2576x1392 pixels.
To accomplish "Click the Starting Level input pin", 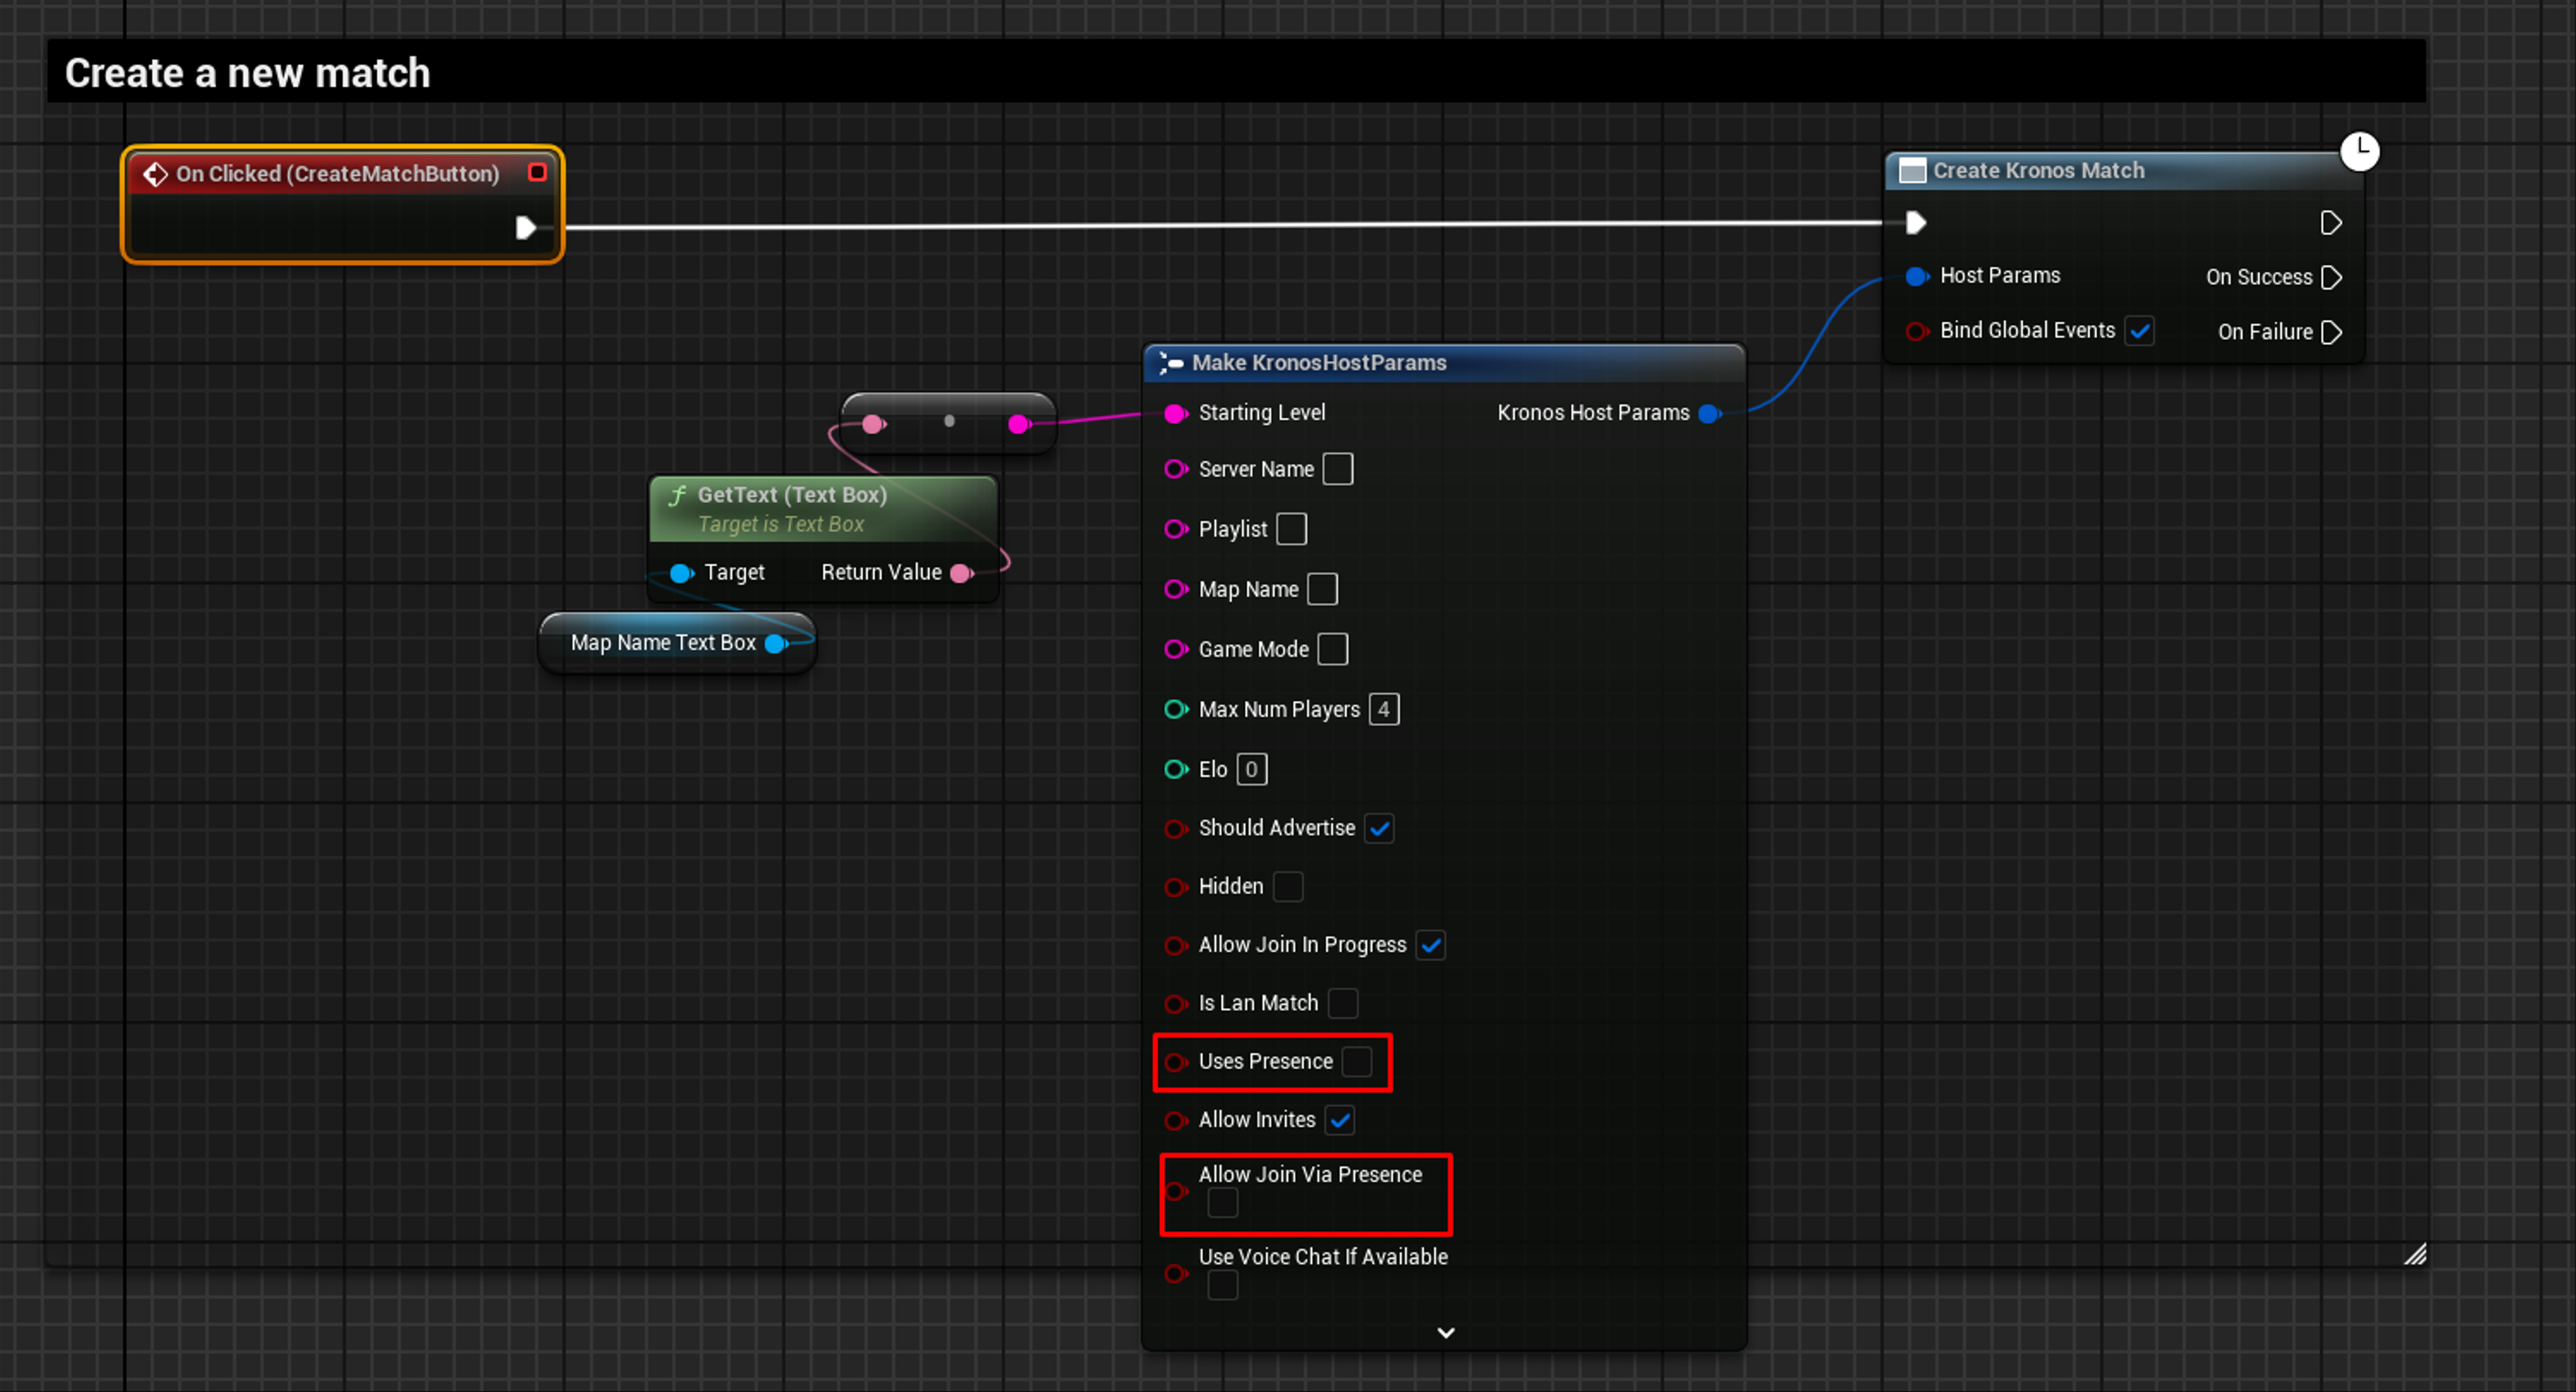I will click(1176, 413).
